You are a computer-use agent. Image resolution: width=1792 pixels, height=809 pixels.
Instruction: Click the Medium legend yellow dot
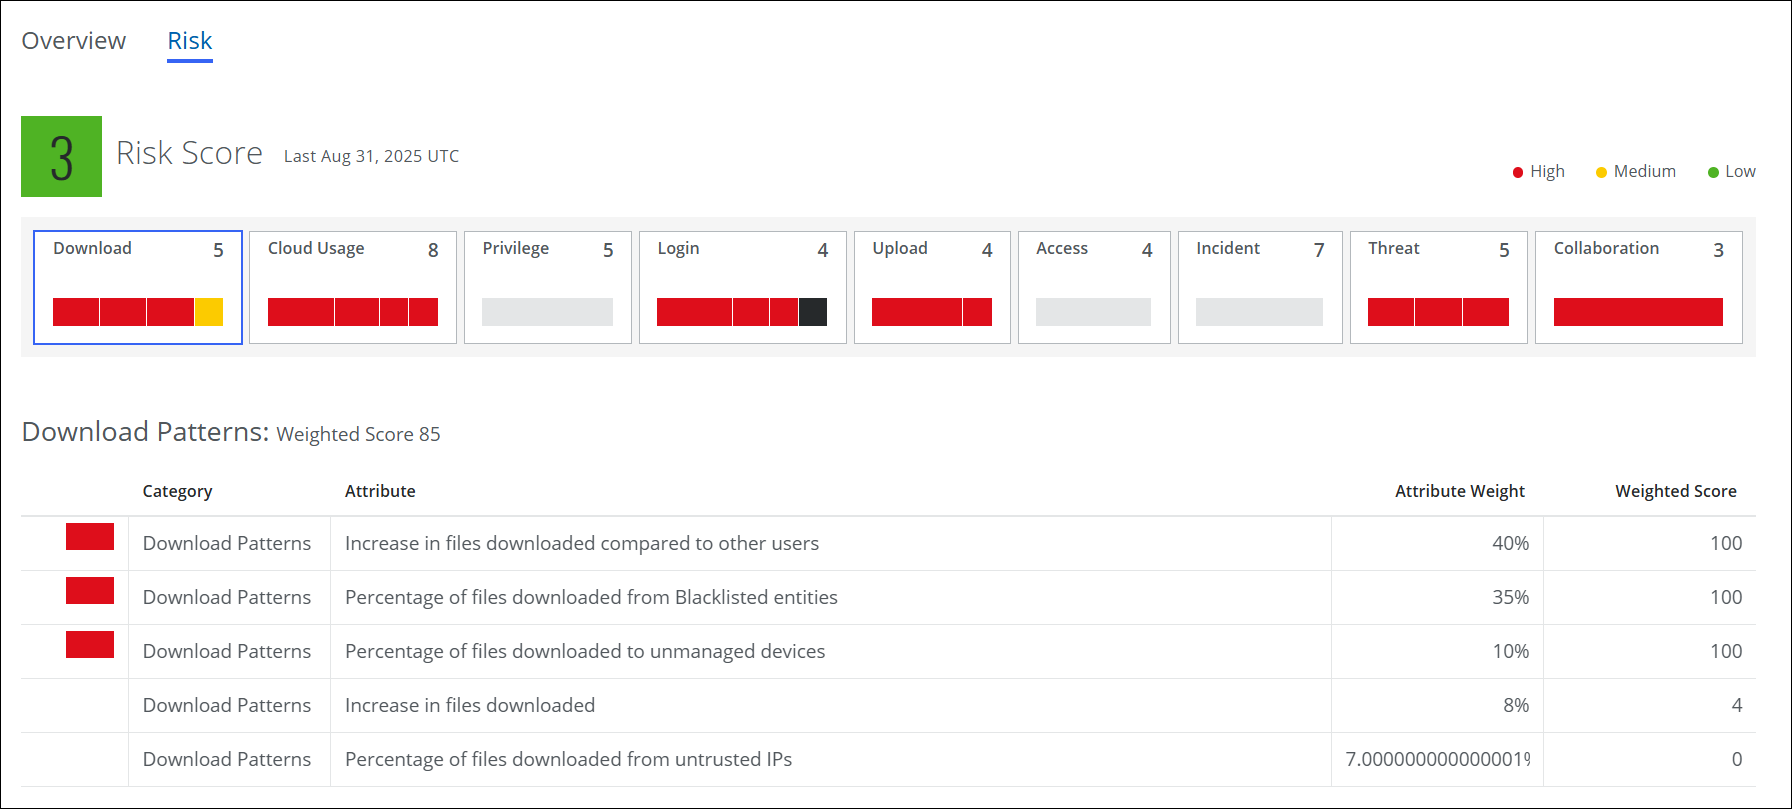pos(1601,172)
